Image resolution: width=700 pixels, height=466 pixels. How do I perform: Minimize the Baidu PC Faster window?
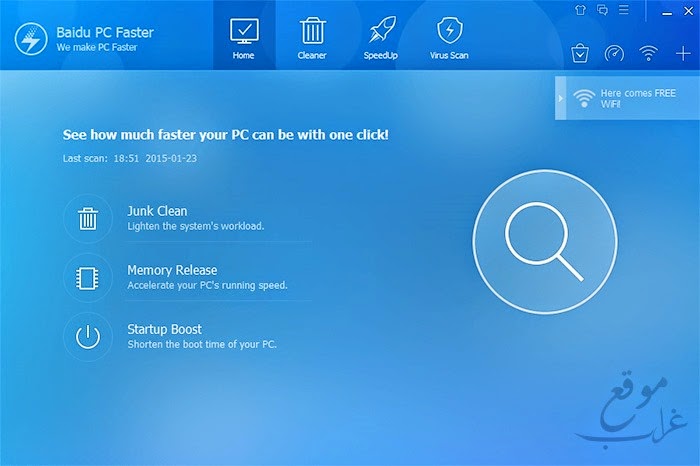click(667, 12)
